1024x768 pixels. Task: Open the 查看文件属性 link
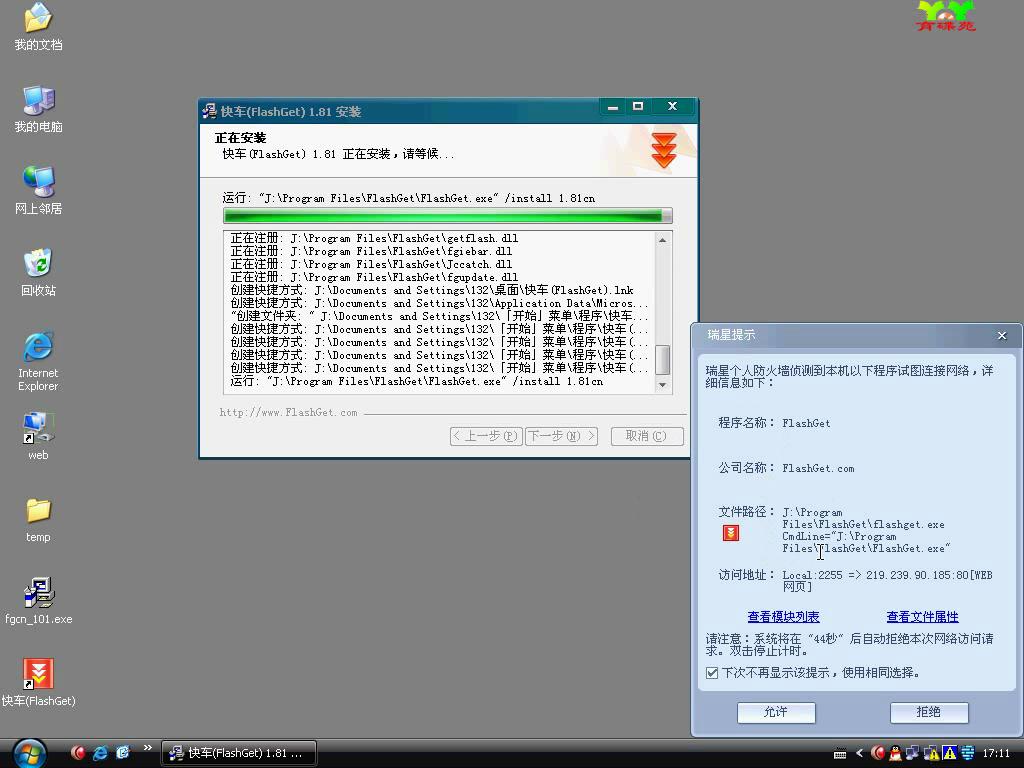click(x=922, y=616)
